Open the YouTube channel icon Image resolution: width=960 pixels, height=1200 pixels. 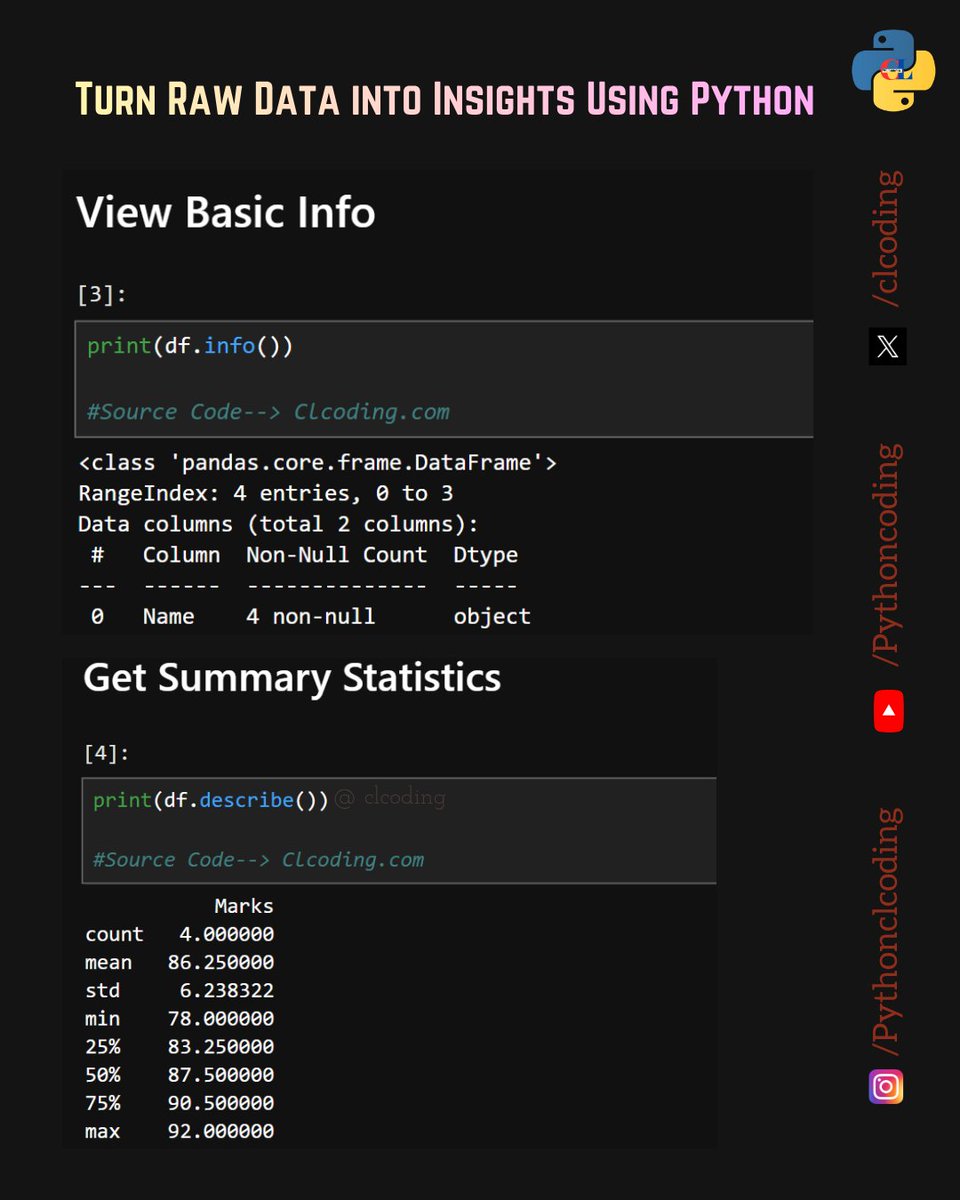click(x=888, y=711)
